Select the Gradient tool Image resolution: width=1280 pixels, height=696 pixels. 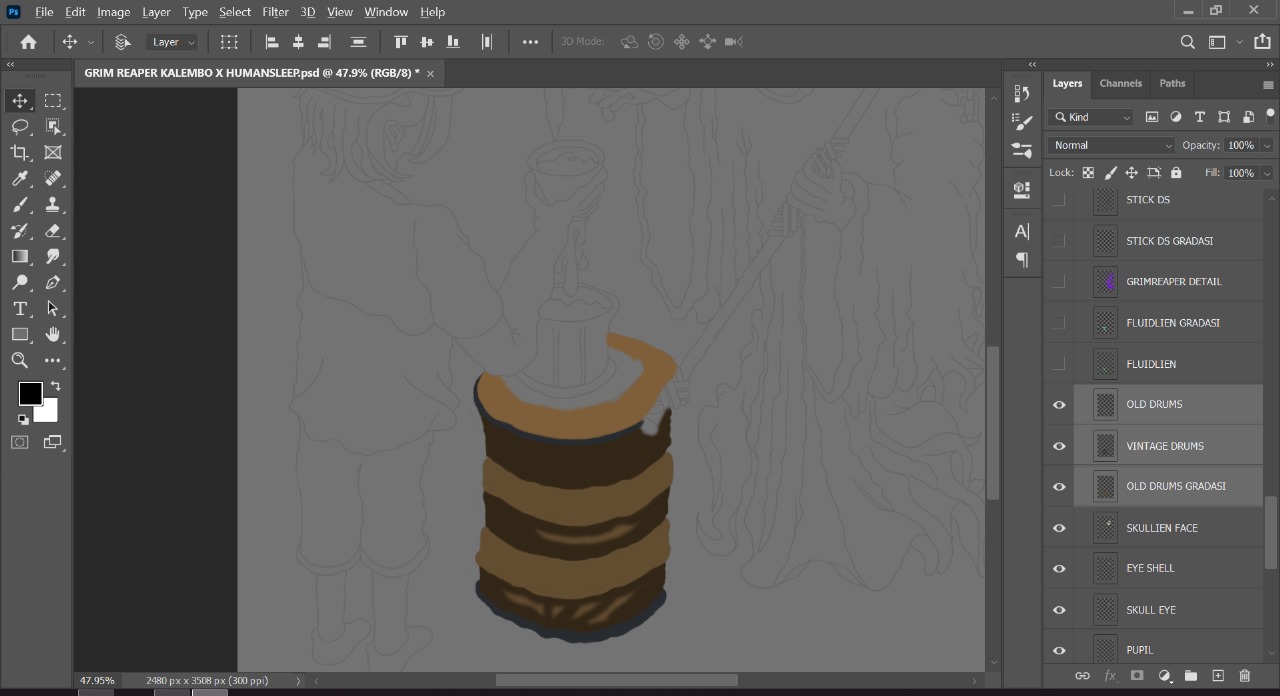point(20,257)
